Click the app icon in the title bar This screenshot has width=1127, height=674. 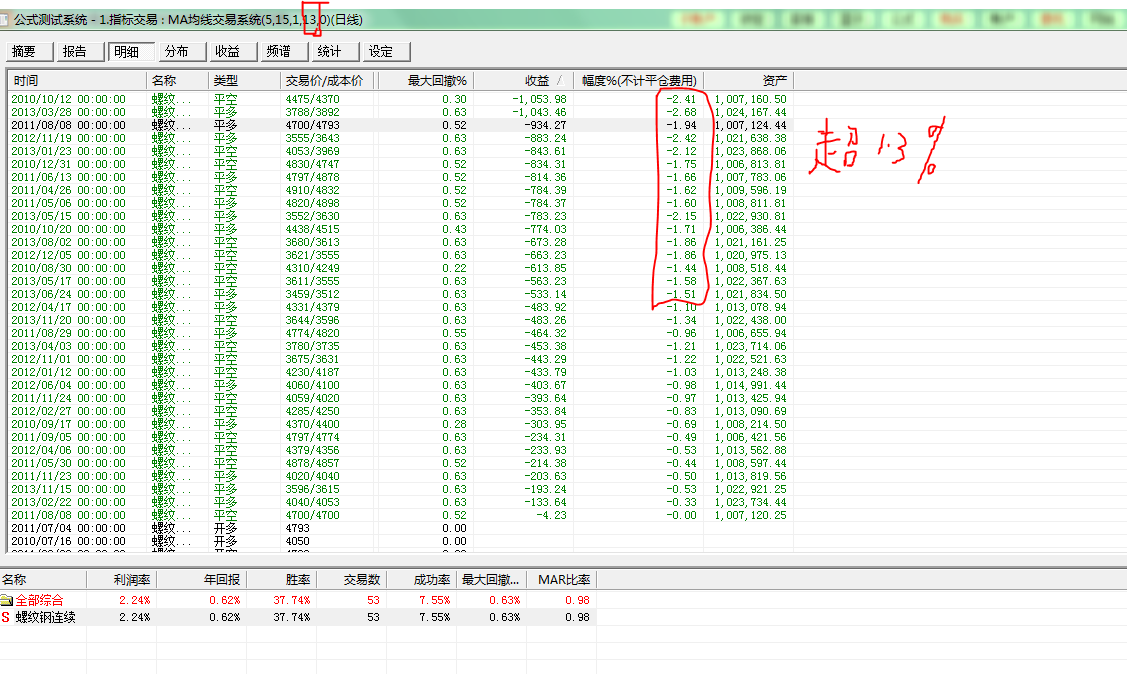pos(6,19)
